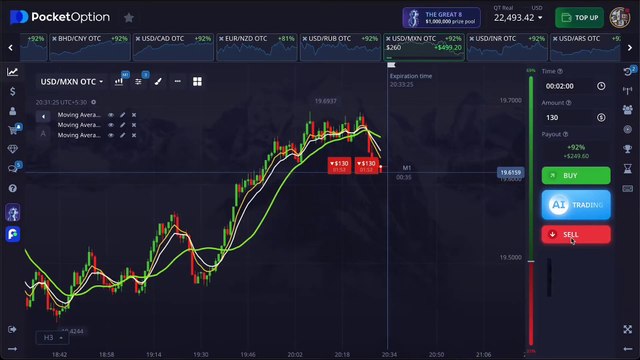Click the PocketOption logo

pos(60,17)
